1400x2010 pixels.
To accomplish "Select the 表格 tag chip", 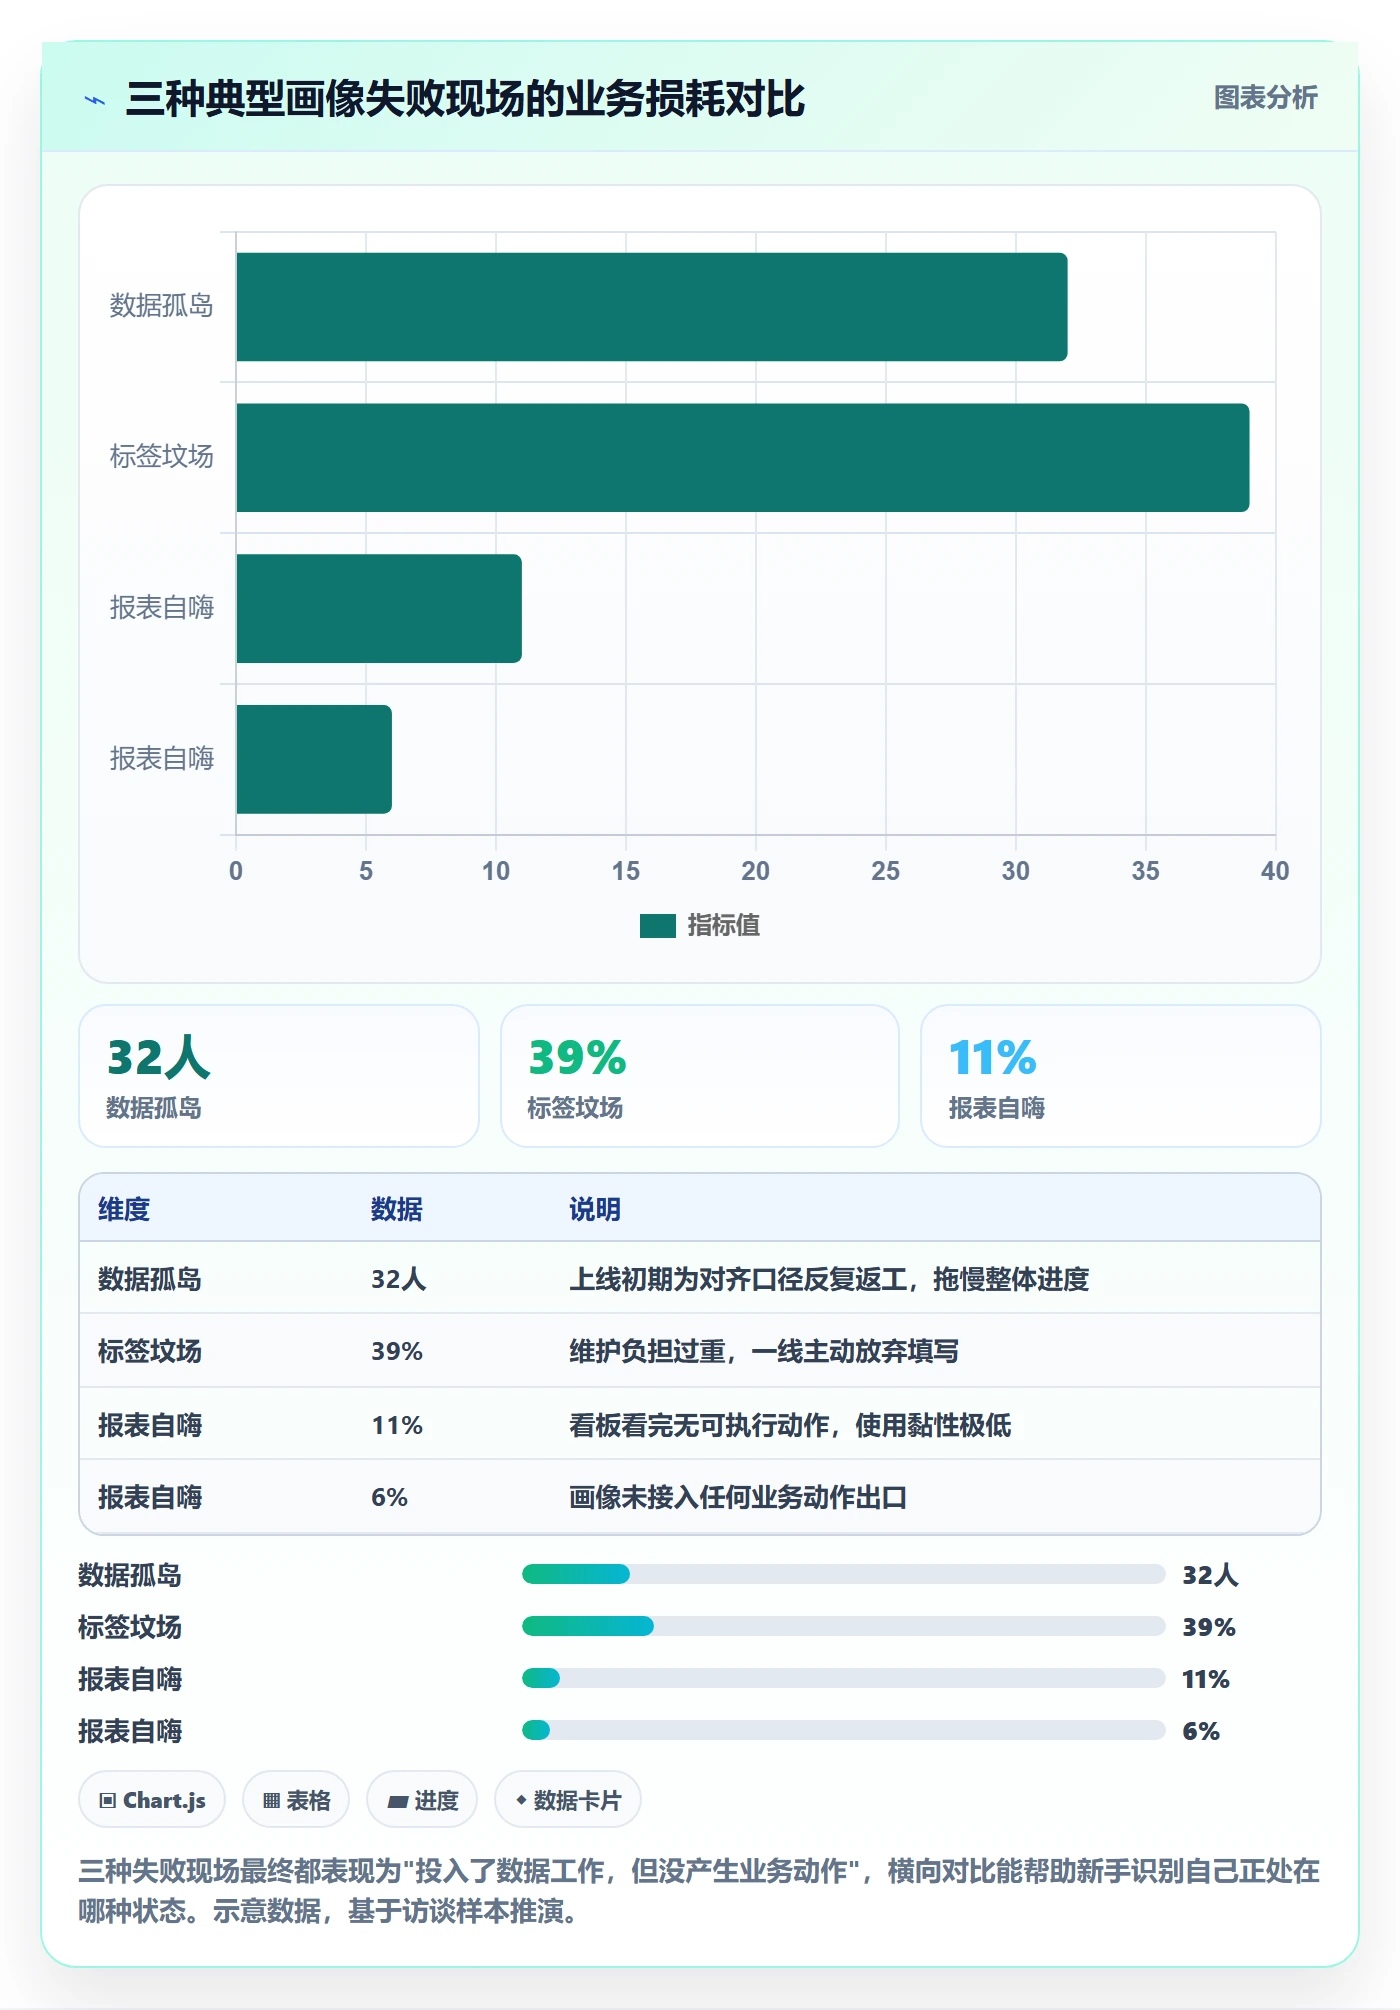I will (296, 1800).
